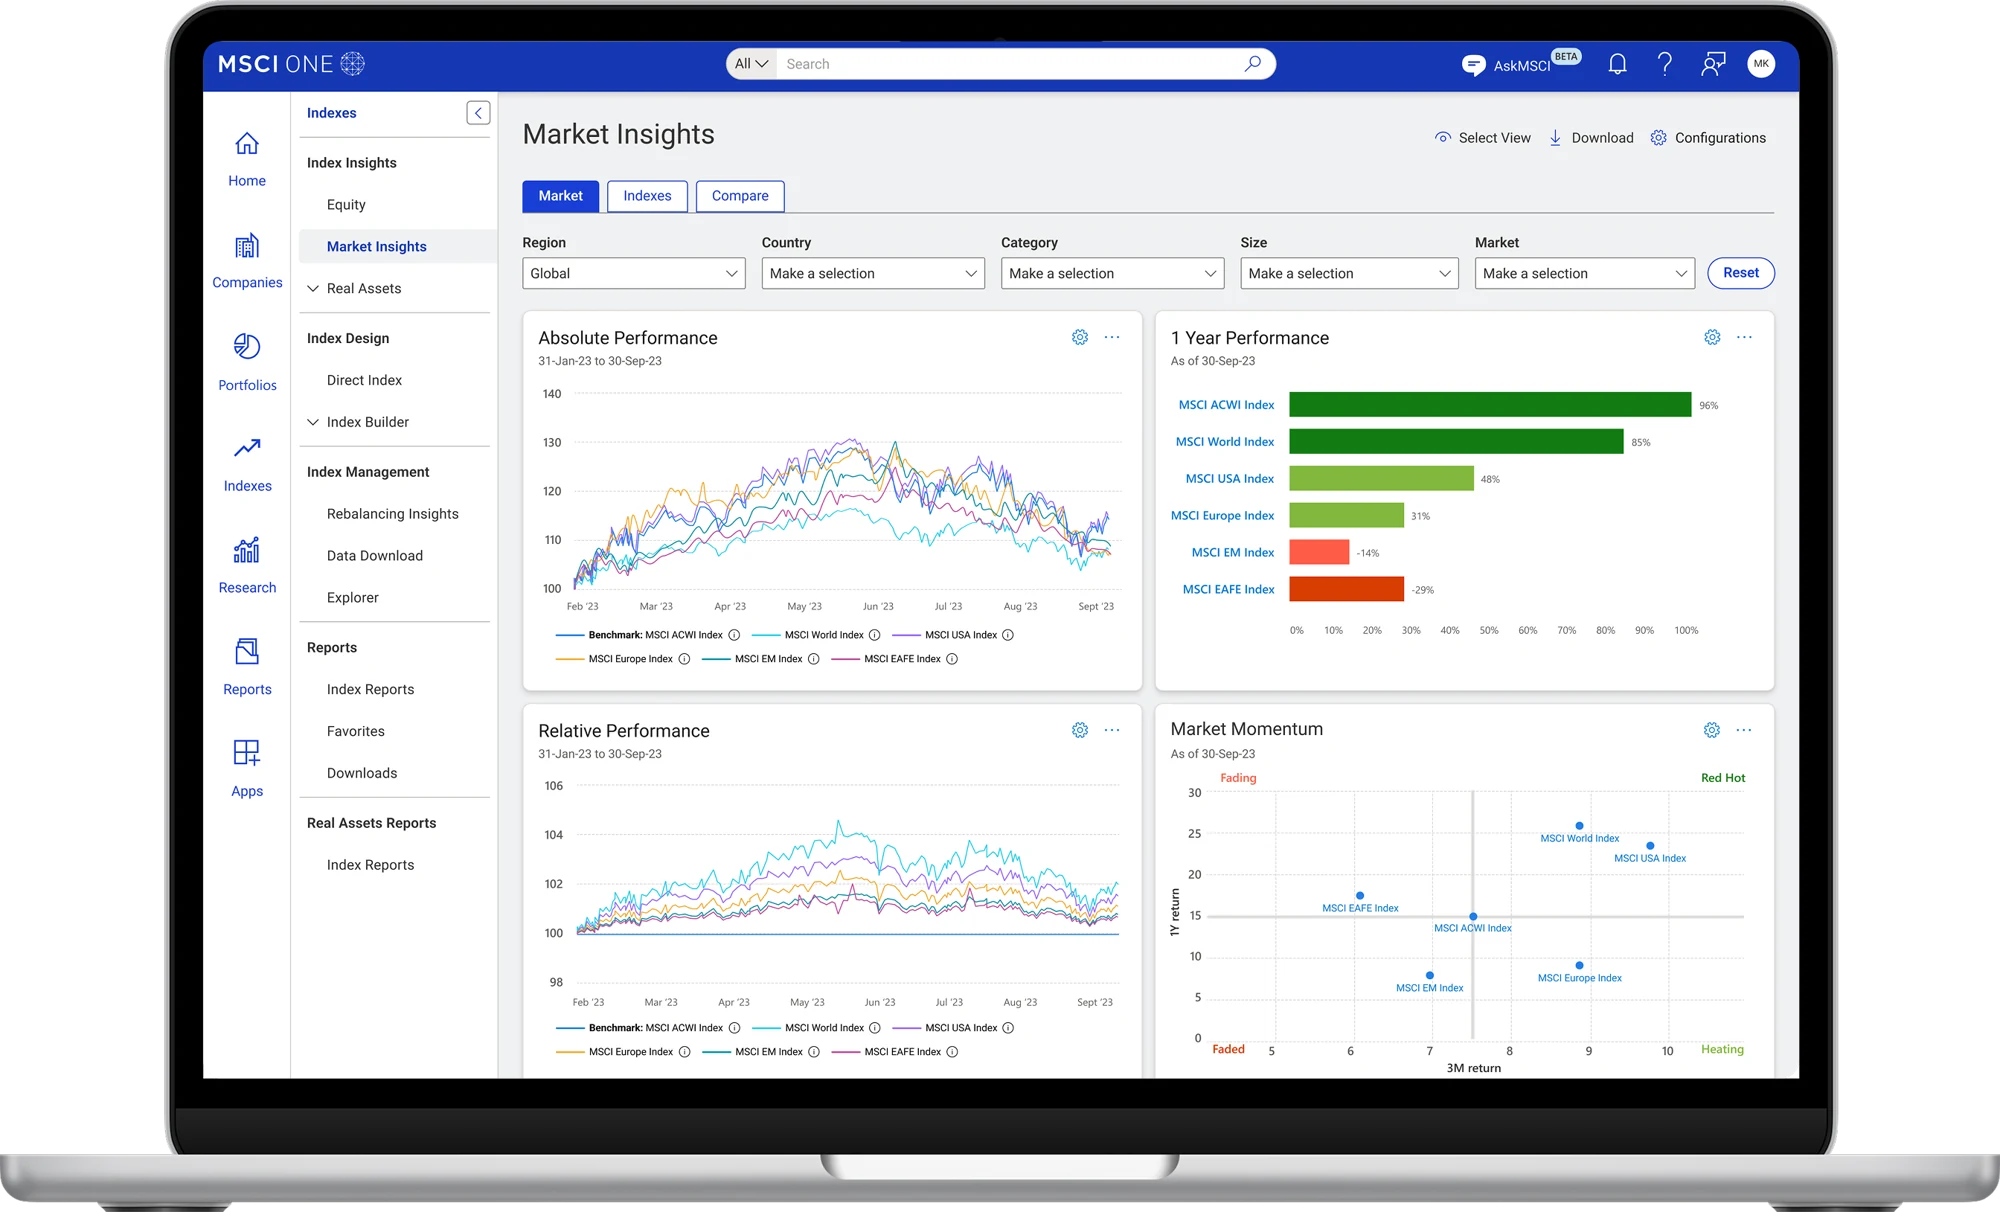Open the notifications bell
The width and height of the screenshot is (2000, 1212).
(x=1617, y=64)
